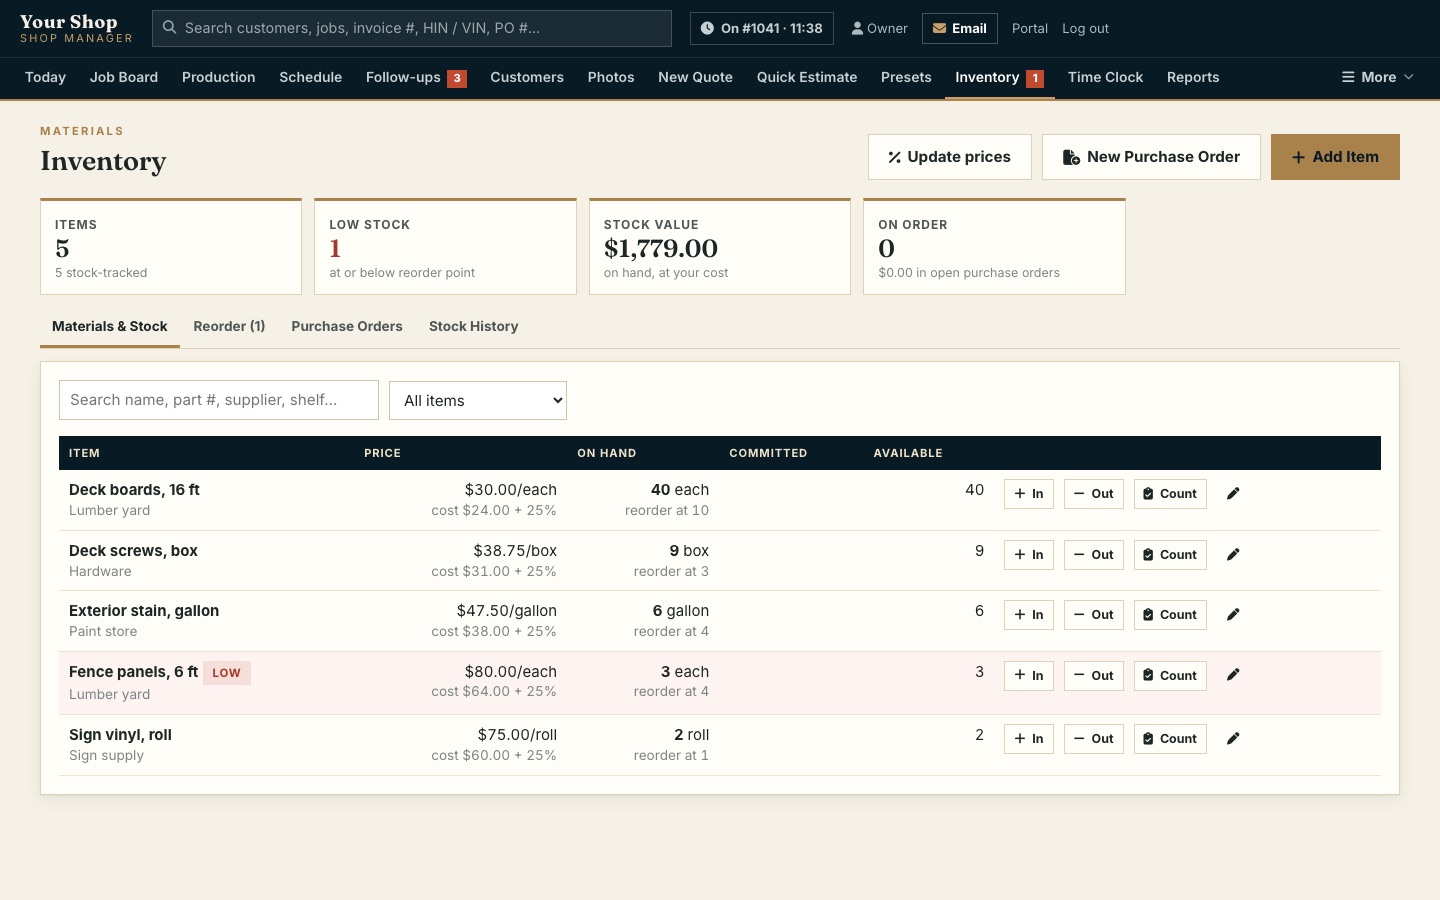The image size is (1440, 900).
Task: Select the Materials & Stock tab
Action: pyautogui.click(x=110, y=326)
